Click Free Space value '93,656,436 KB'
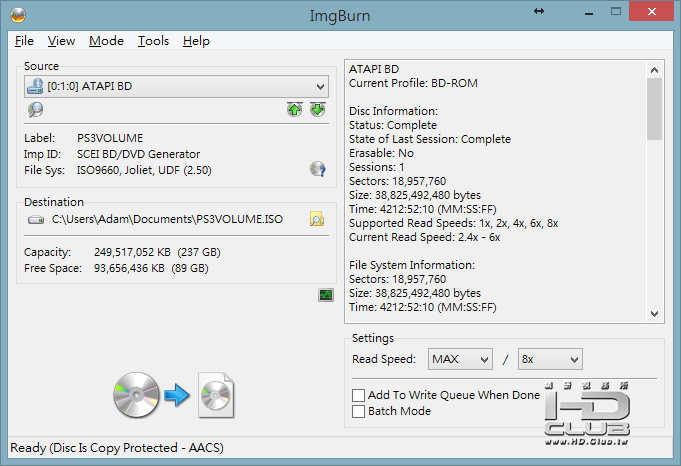This screenshot has height=466, width=681. [129, 268]
